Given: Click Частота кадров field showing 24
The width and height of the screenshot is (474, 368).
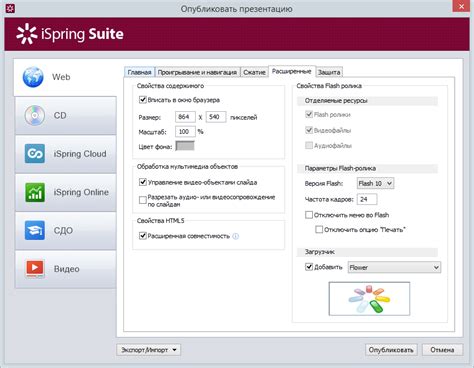Looking at the screenshot, I should point(367,199).
